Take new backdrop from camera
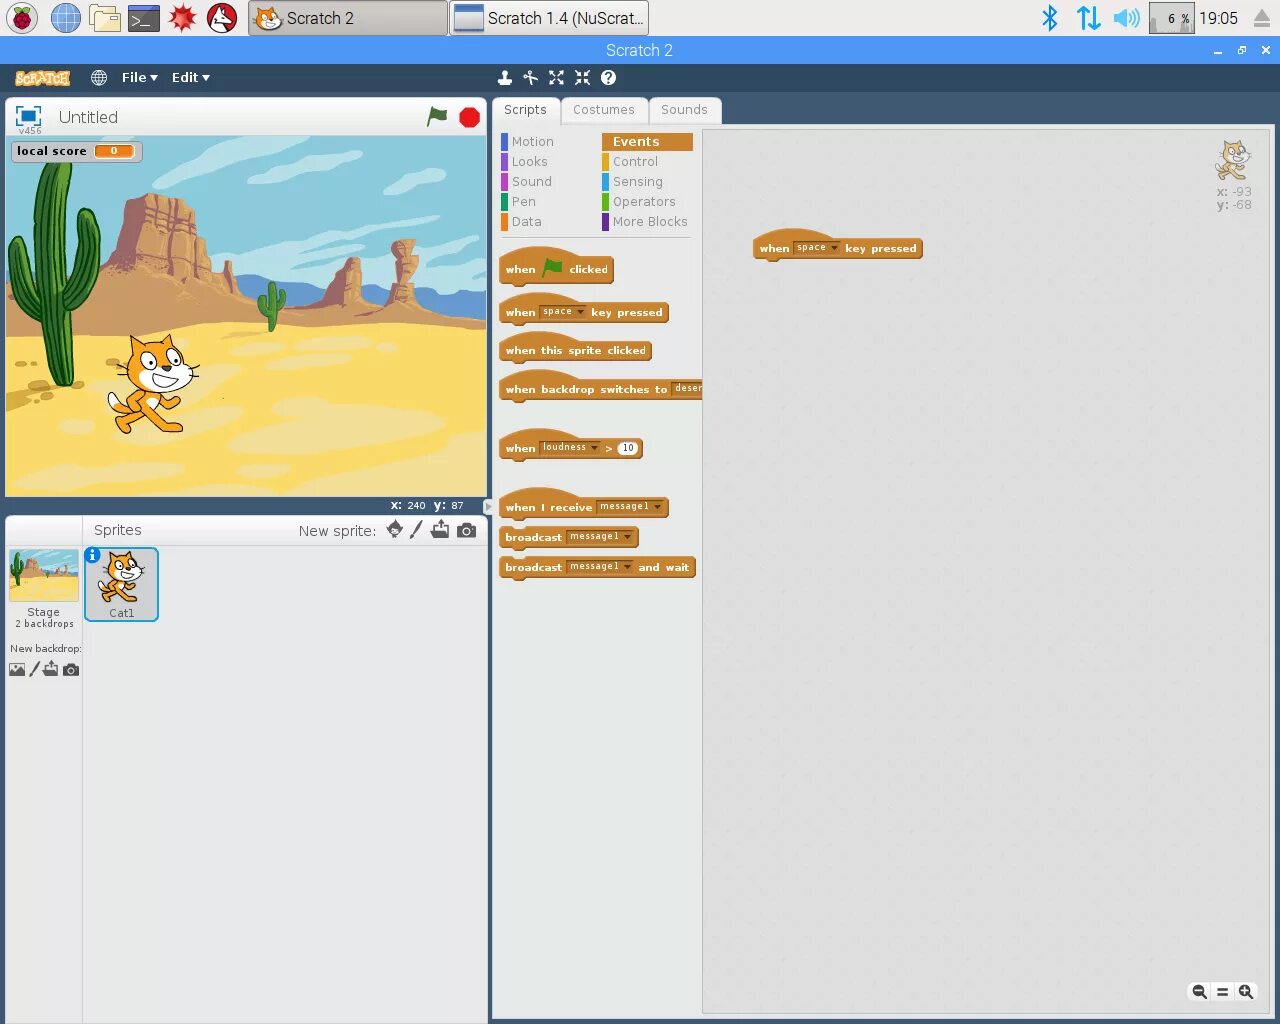This screenshot has height=1024, width=1280. [x=71, y=669]
